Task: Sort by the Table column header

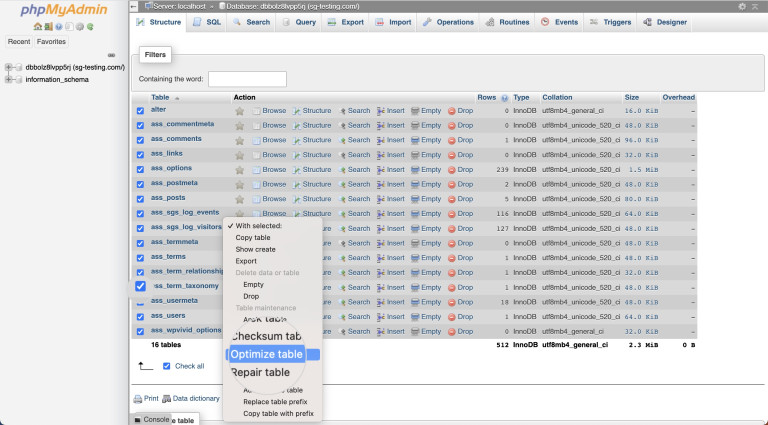Action: 160,97
